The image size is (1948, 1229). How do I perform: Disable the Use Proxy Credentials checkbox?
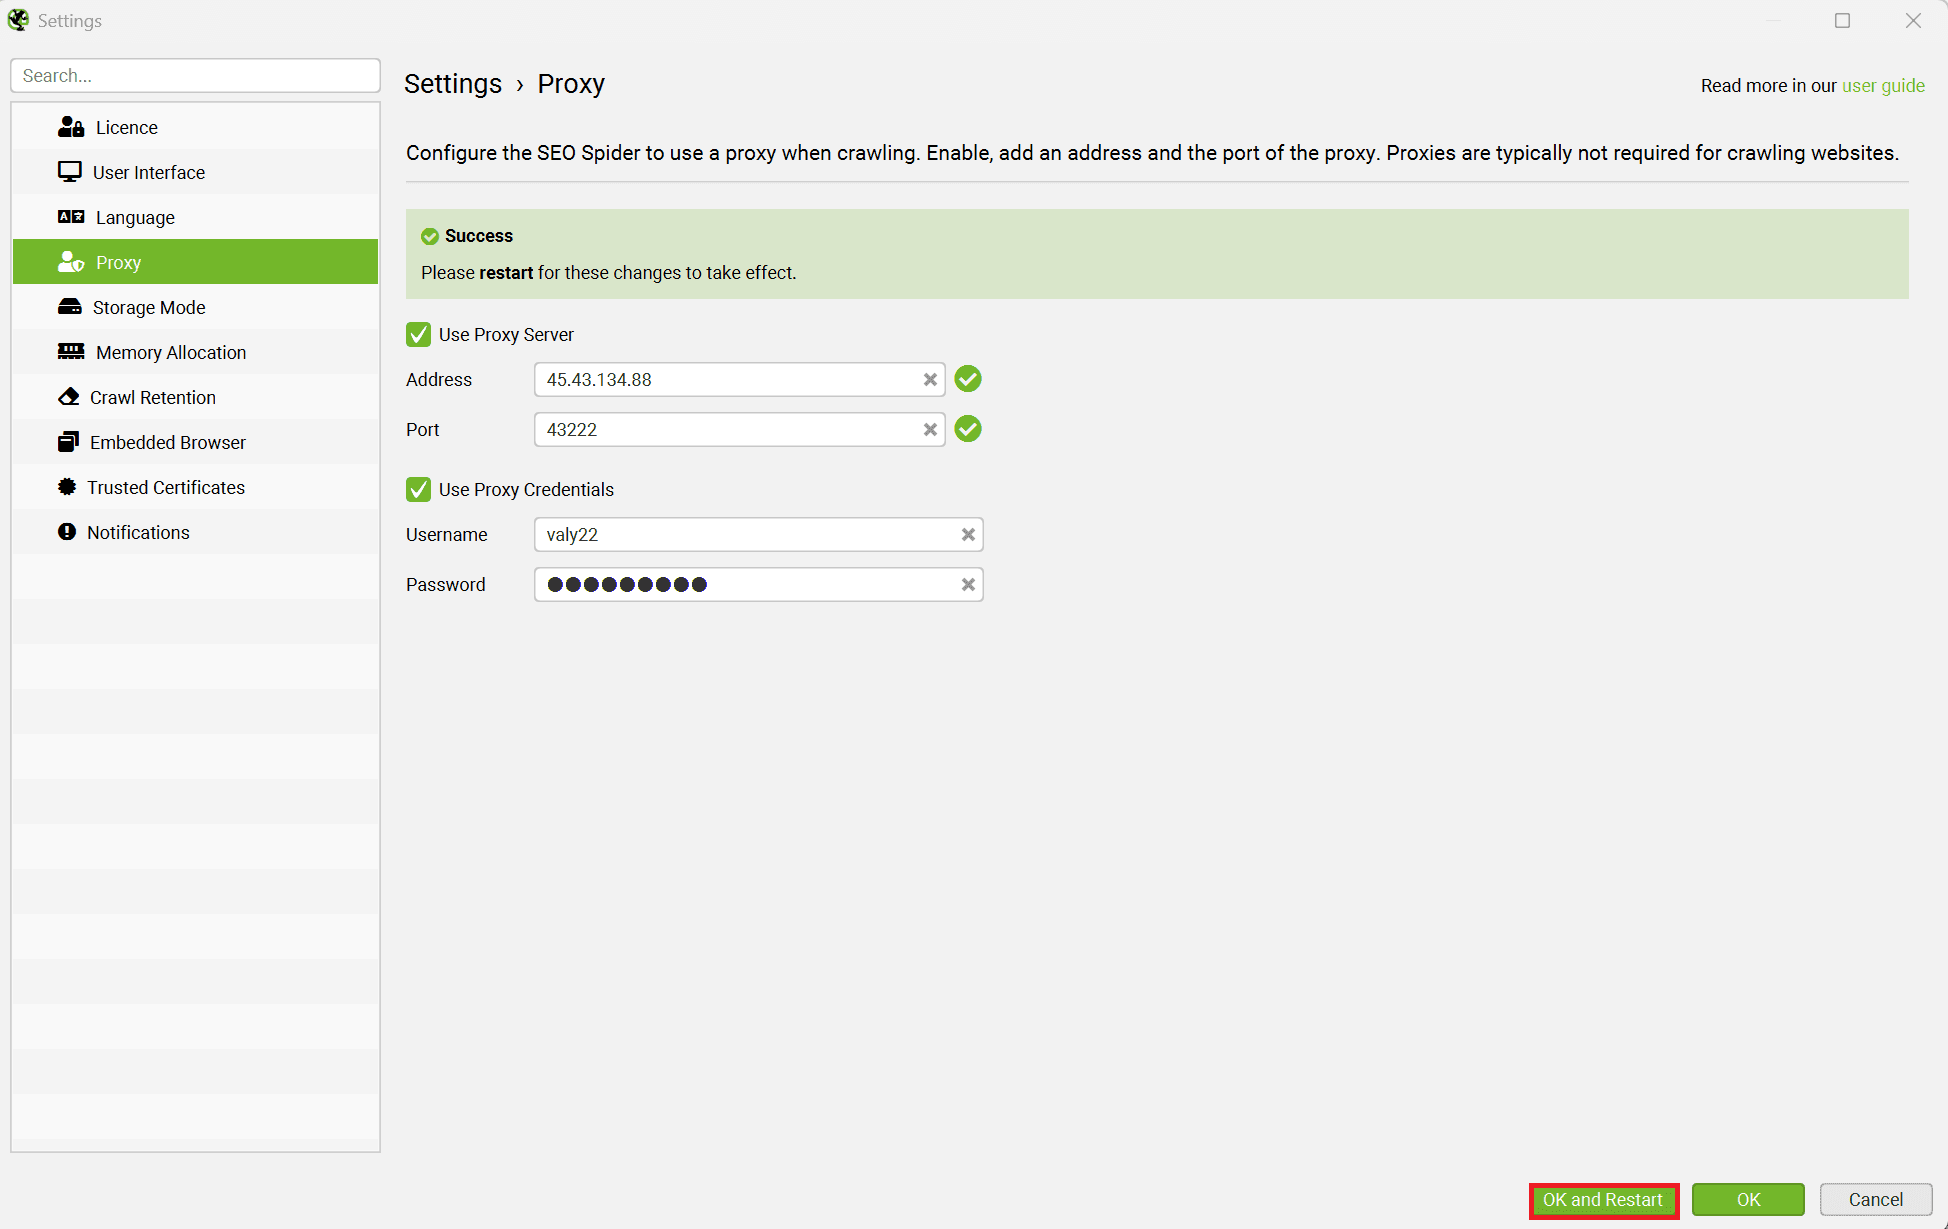tap(418, 489)
